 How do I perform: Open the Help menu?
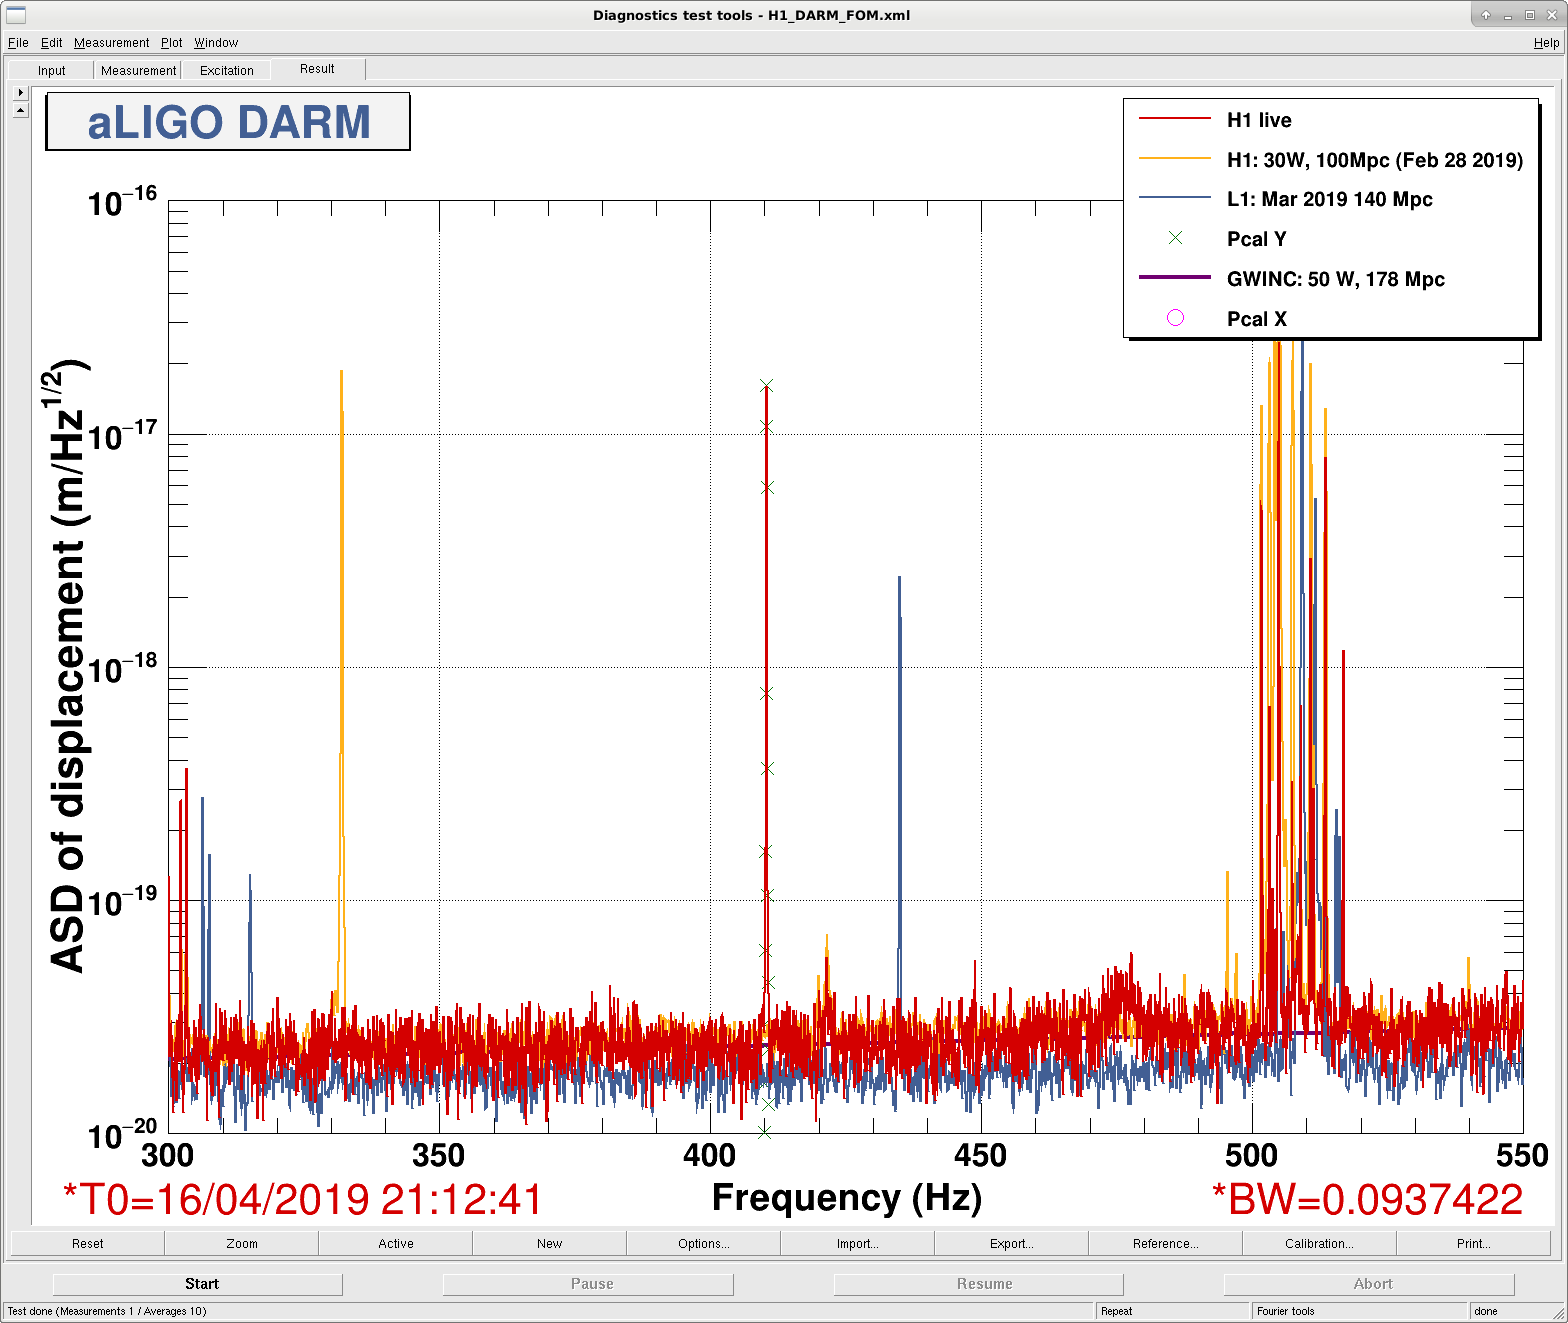(1546, 43)
